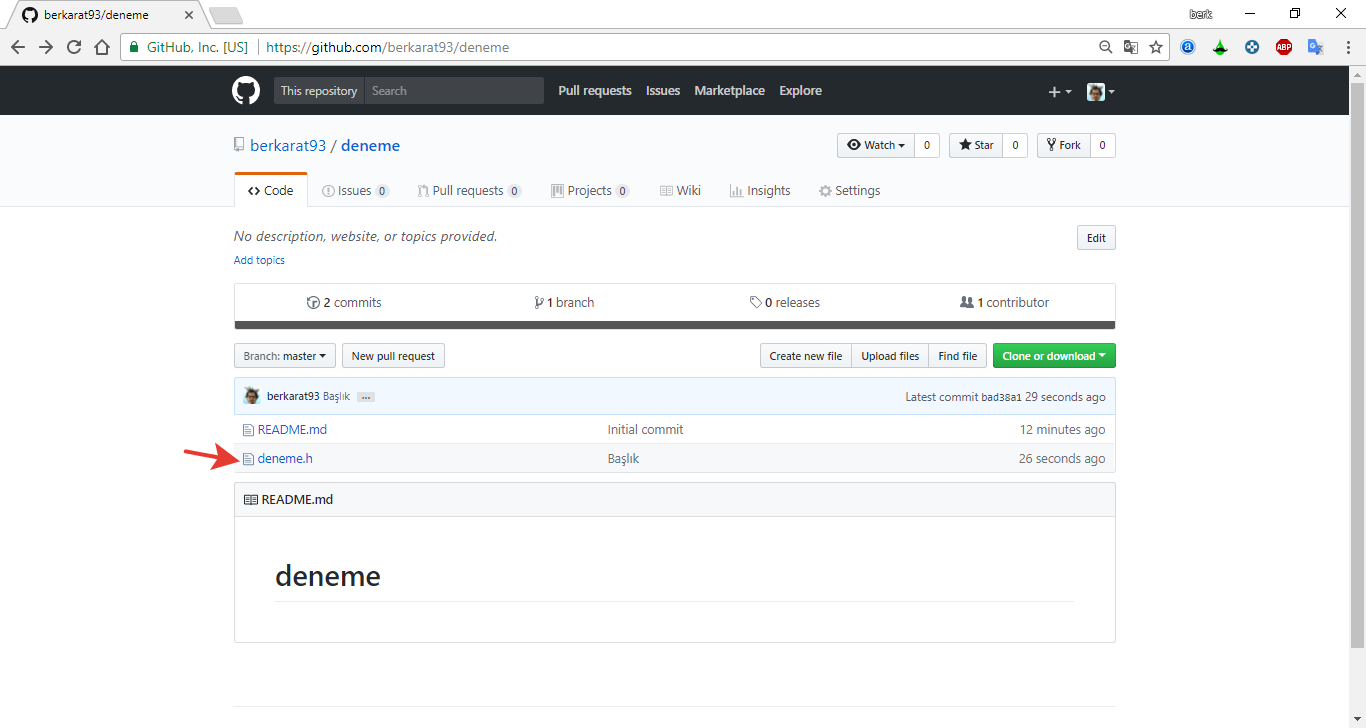Click Pull requests in the top navigation
Image resolution: width=1366 pixels, height=728 pixels.
[595, 91]
